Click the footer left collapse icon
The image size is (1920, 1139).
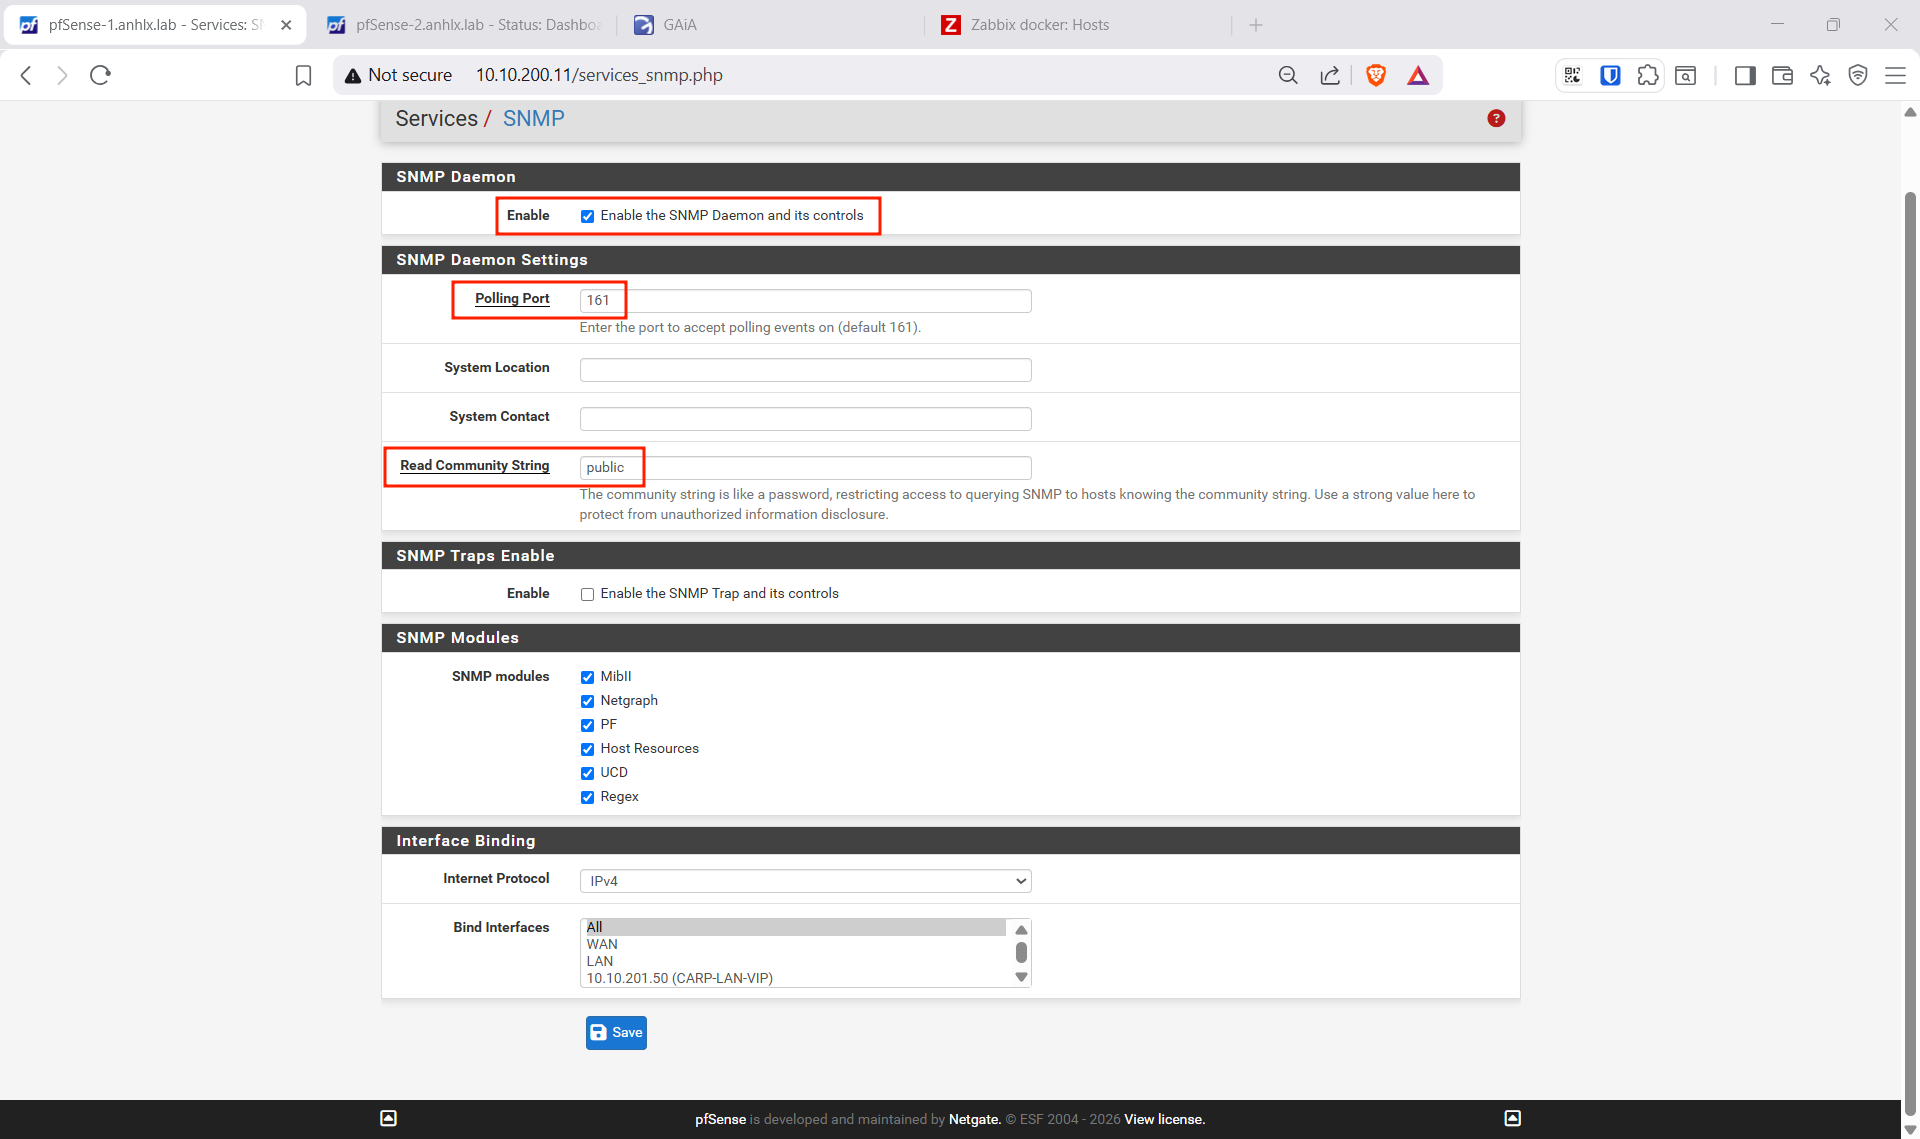pyautogui.click(x=389, y=1118)
